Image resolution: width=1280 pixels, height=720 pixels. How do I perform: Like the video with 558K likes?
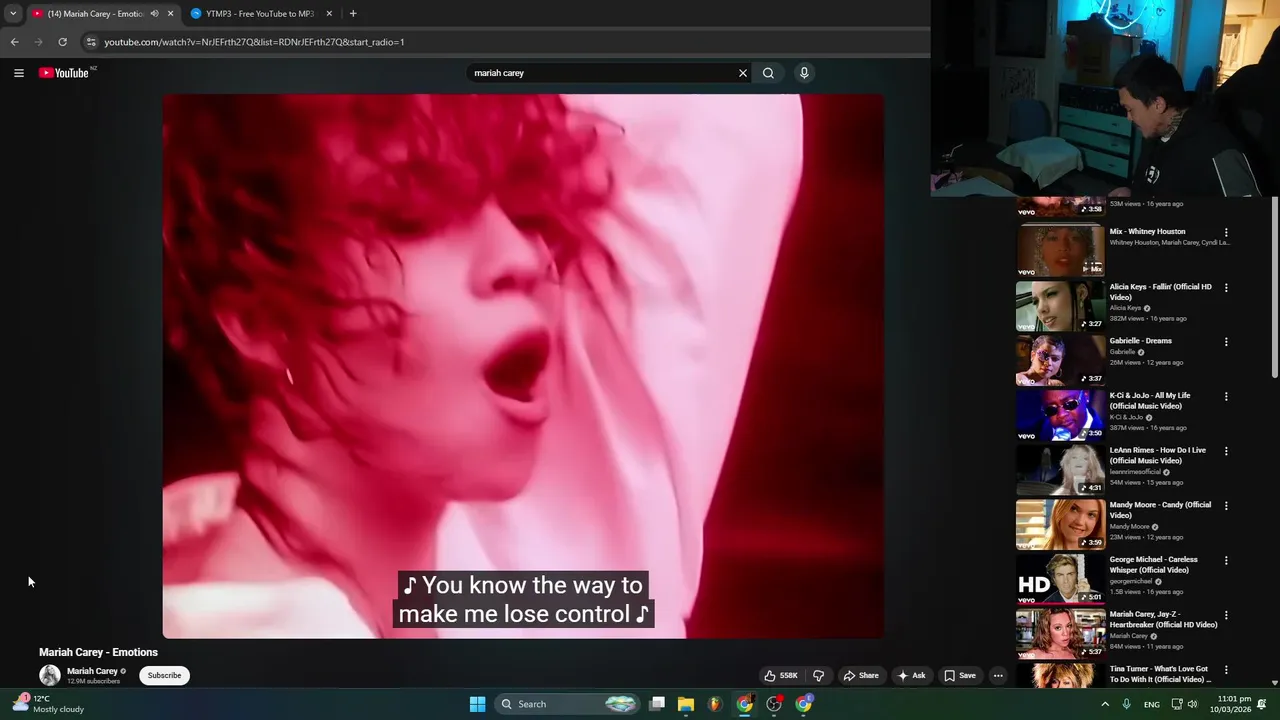[x=781, y=676]
